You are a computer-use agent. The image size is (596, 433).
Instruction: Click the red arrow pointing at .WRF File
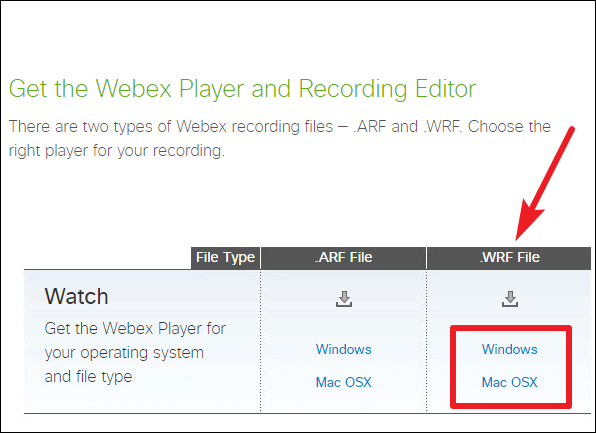[x=544, y=184]
